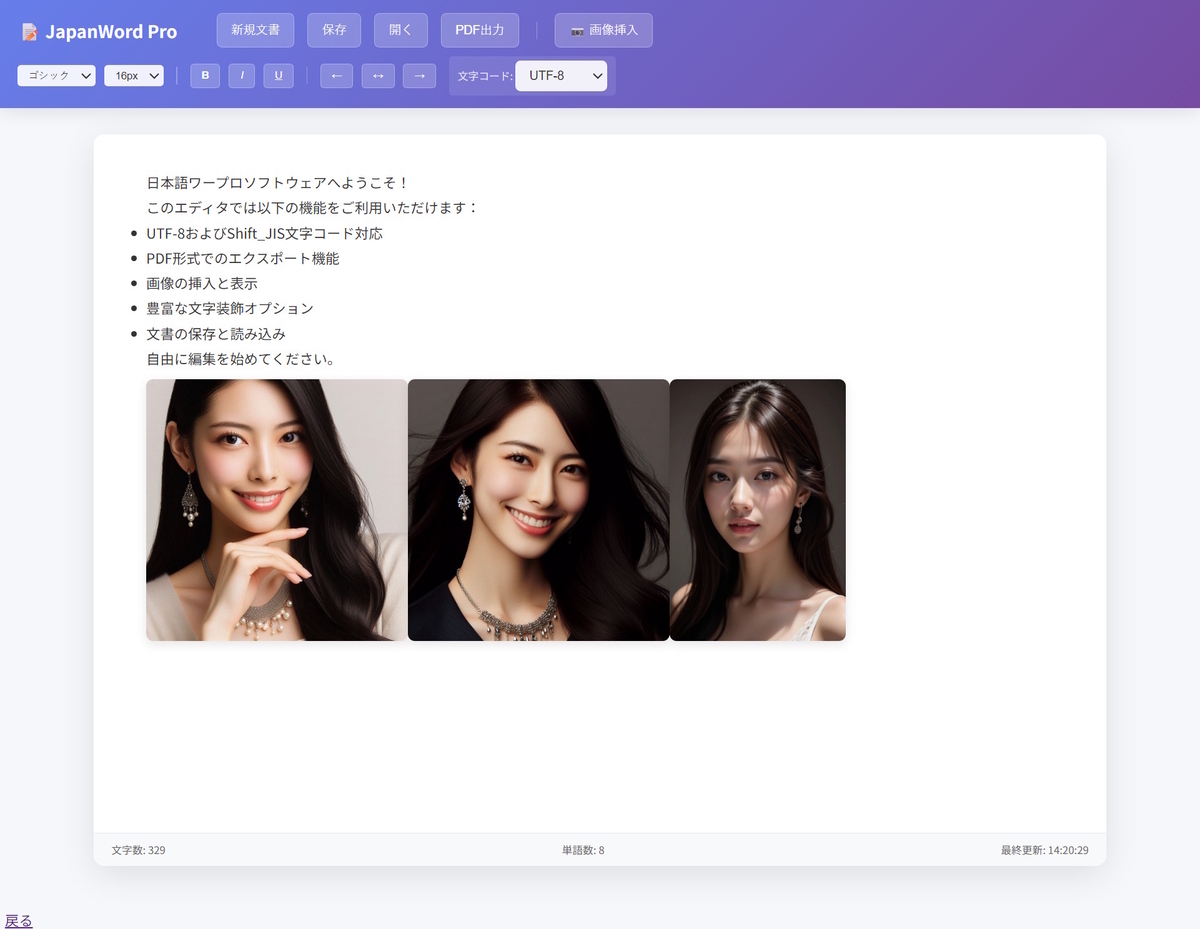The image size is (1200, 929).
Task: Select the third narrow portrait image
Action: tap(758, 510)
